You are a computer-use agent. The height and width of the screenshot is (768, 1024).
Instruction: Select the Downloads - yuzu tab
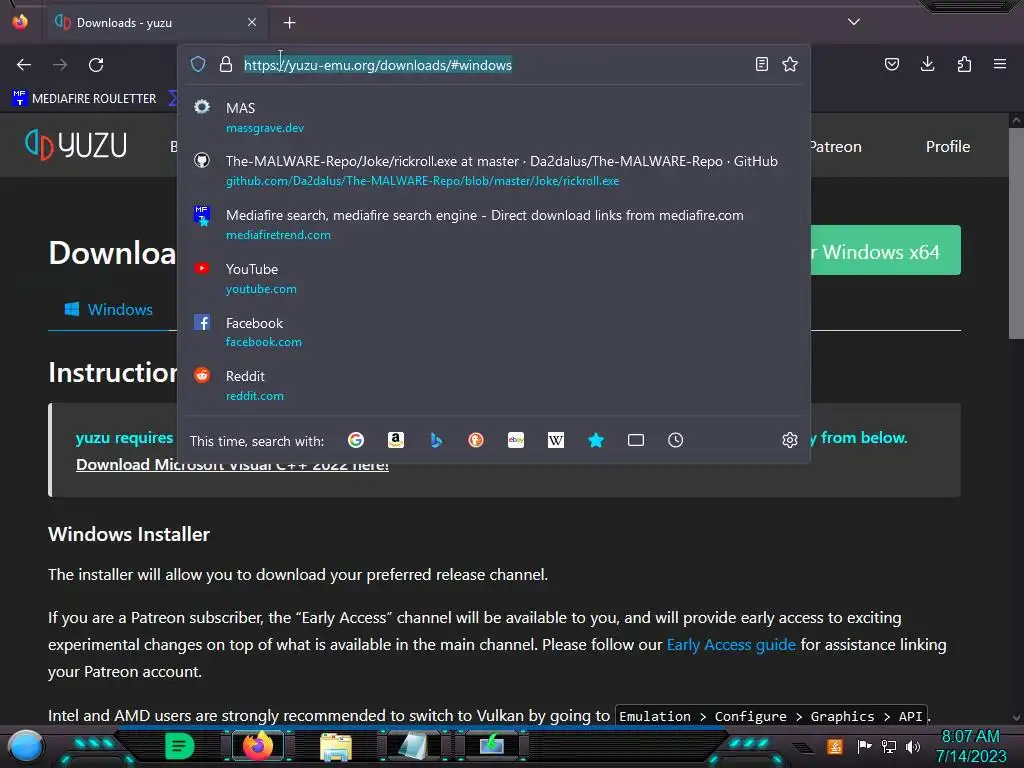click(x=156, y=22)
